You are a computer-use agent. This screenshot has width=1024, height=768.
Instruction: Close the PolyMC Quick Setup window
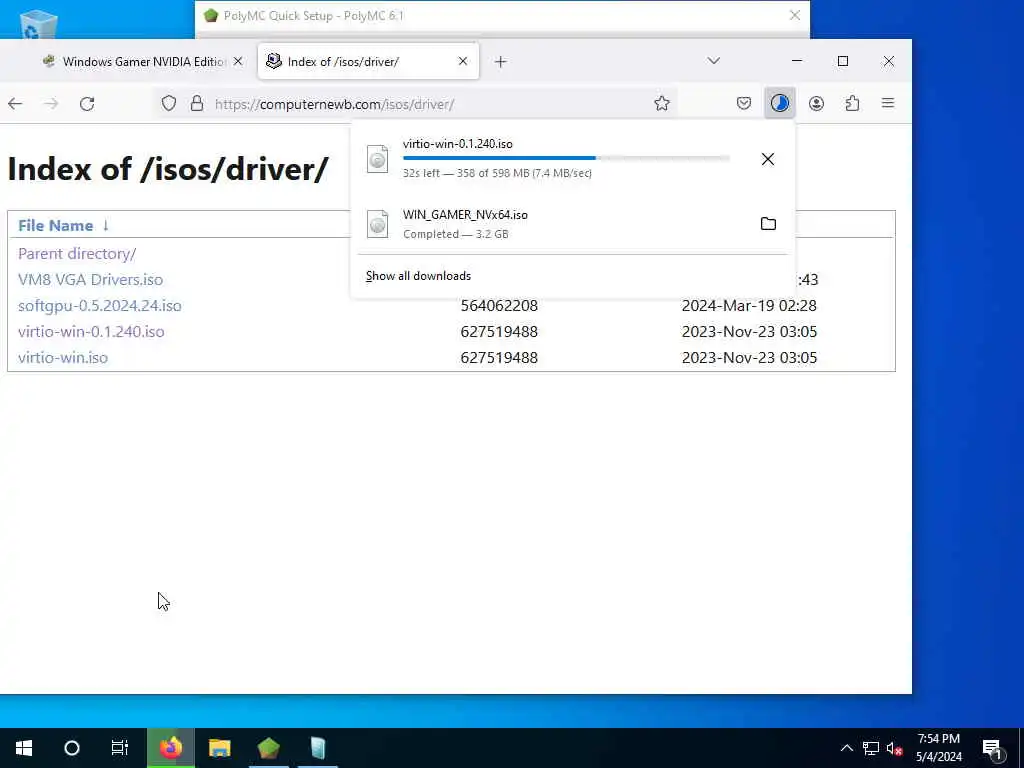pyautogui.click(x=795, y=15)
